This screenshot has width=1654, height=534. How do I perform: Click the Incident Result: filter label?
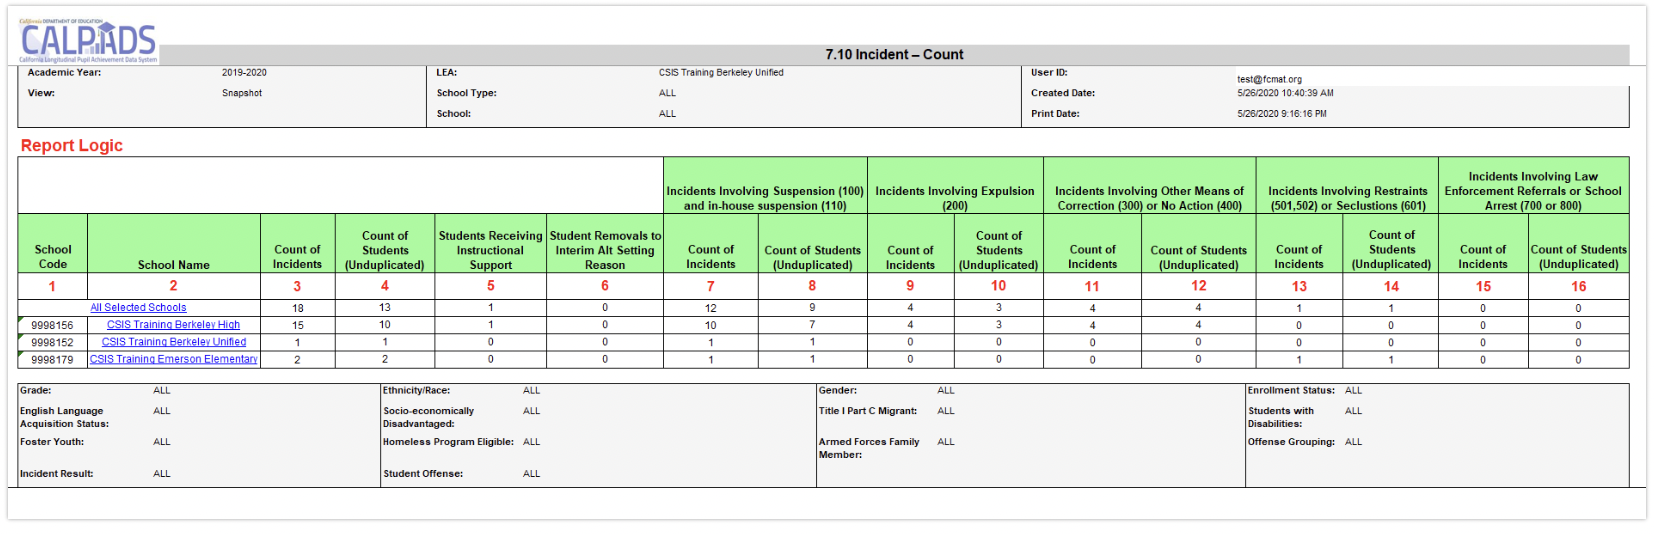click(x=56, y=473)
